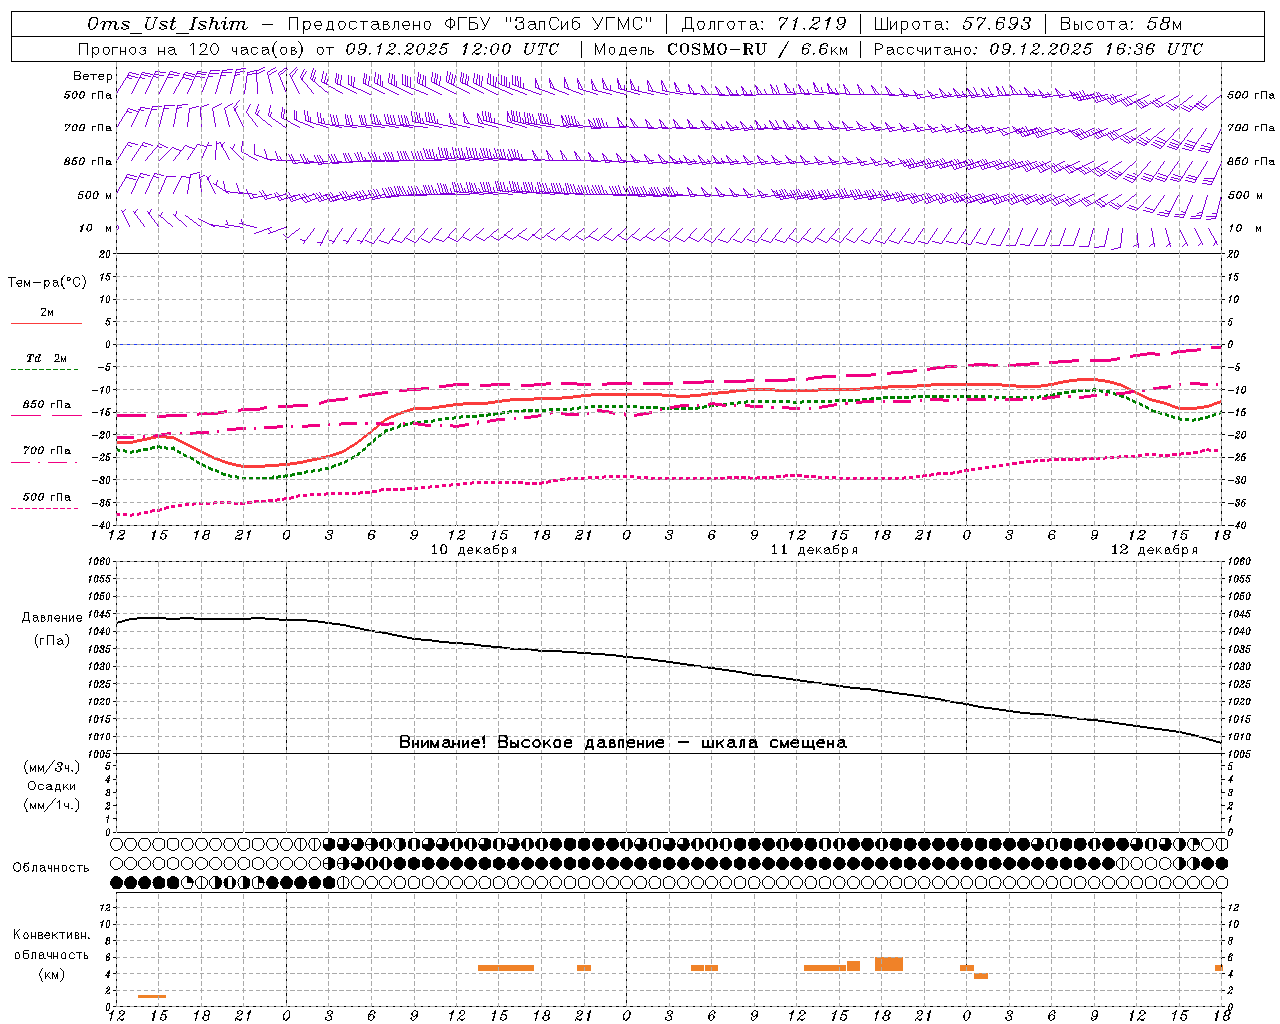
Task: Click the Модель COSMO-RU / 6.6км label
Action: point(720,49)
